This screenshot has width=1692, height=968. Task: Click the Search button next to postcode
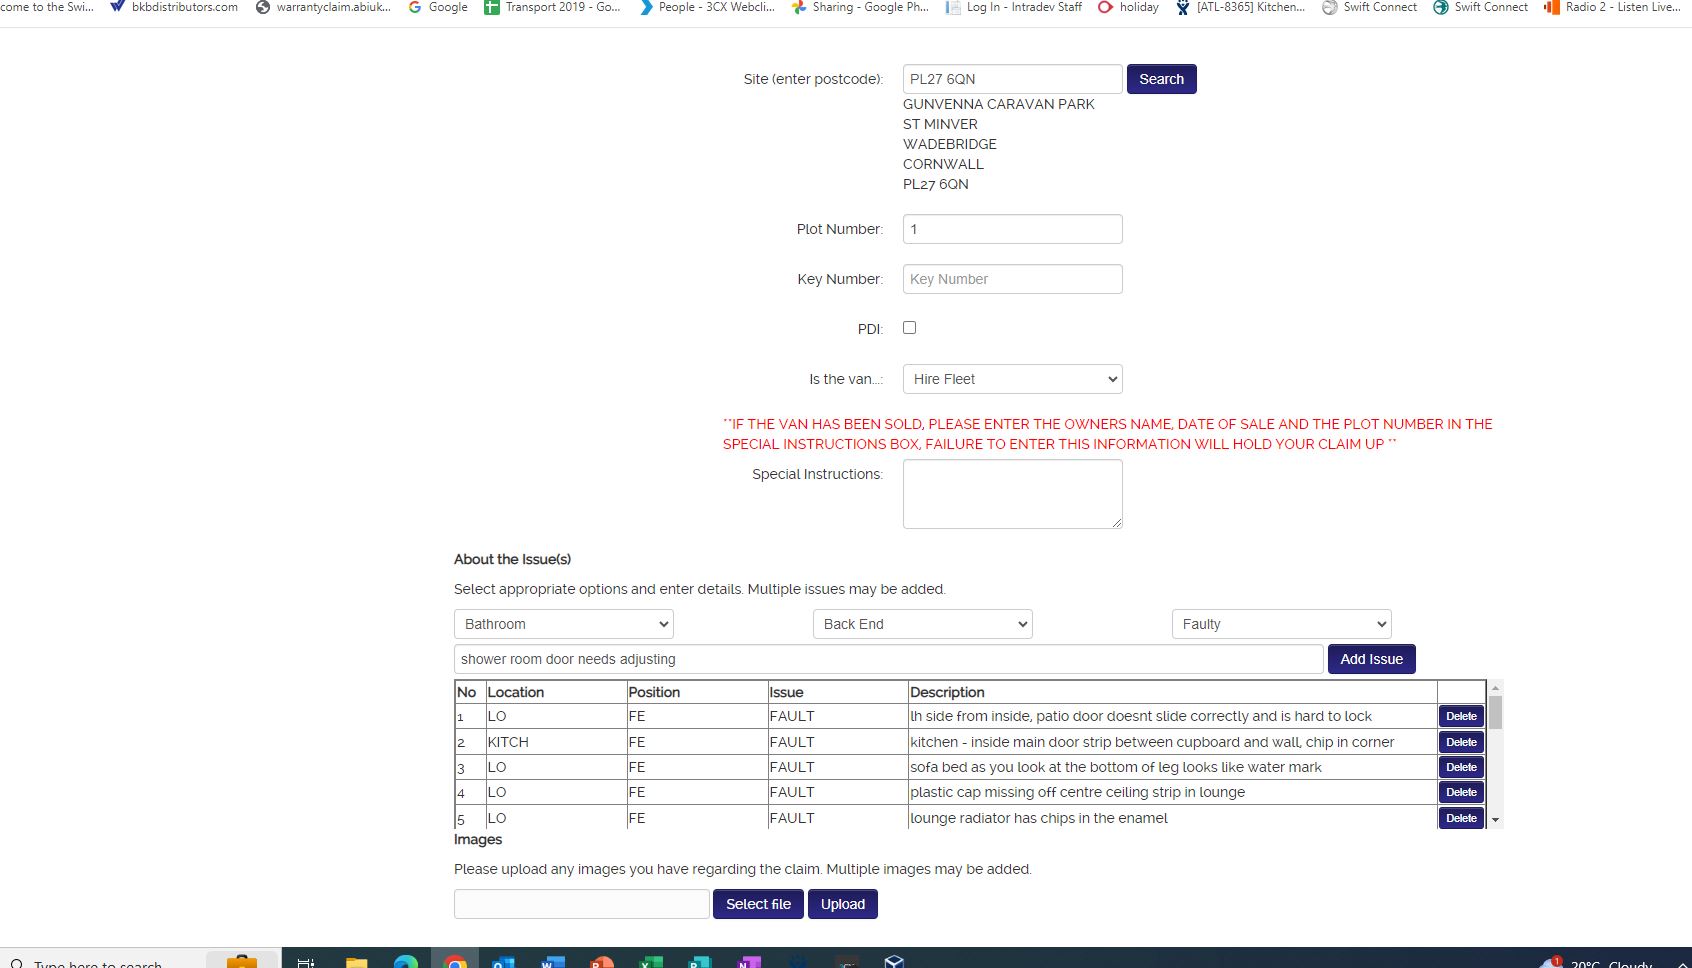point(1161,79)
